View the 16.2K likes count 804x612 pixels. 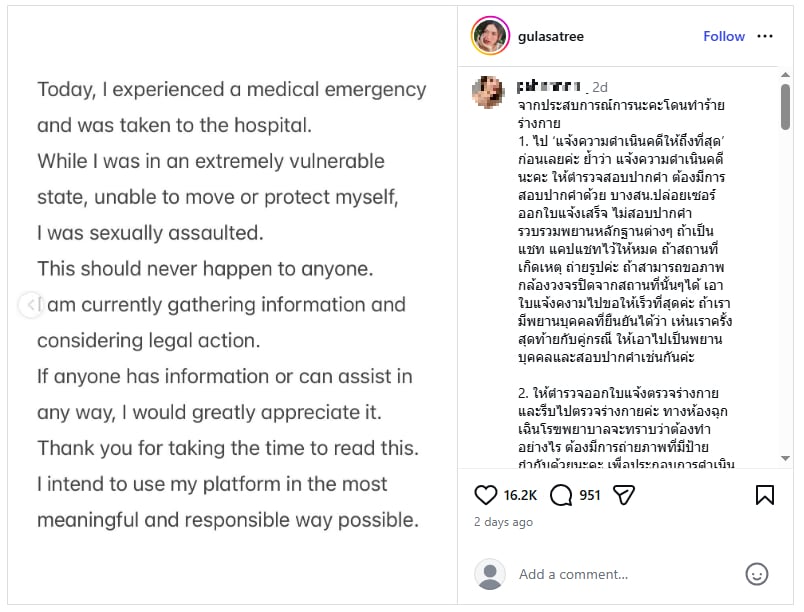(521, 494)
